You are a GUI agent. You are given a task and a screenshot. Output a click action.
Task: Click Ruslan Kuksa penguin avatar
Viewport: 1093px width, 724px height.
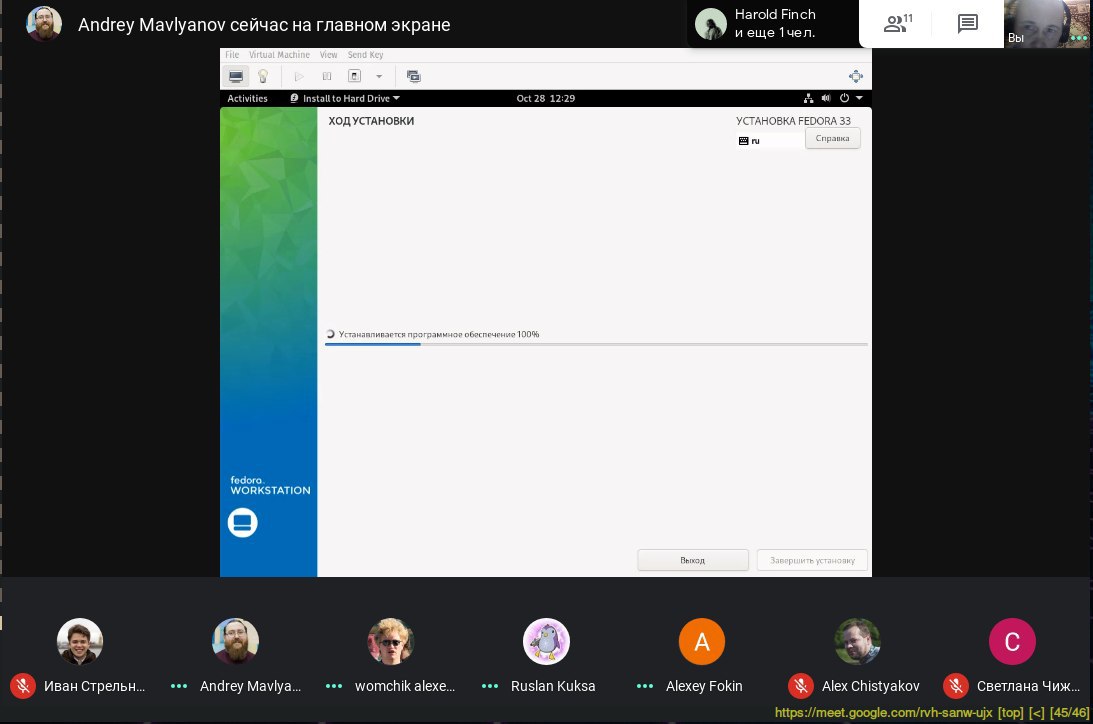click(546, 641)
